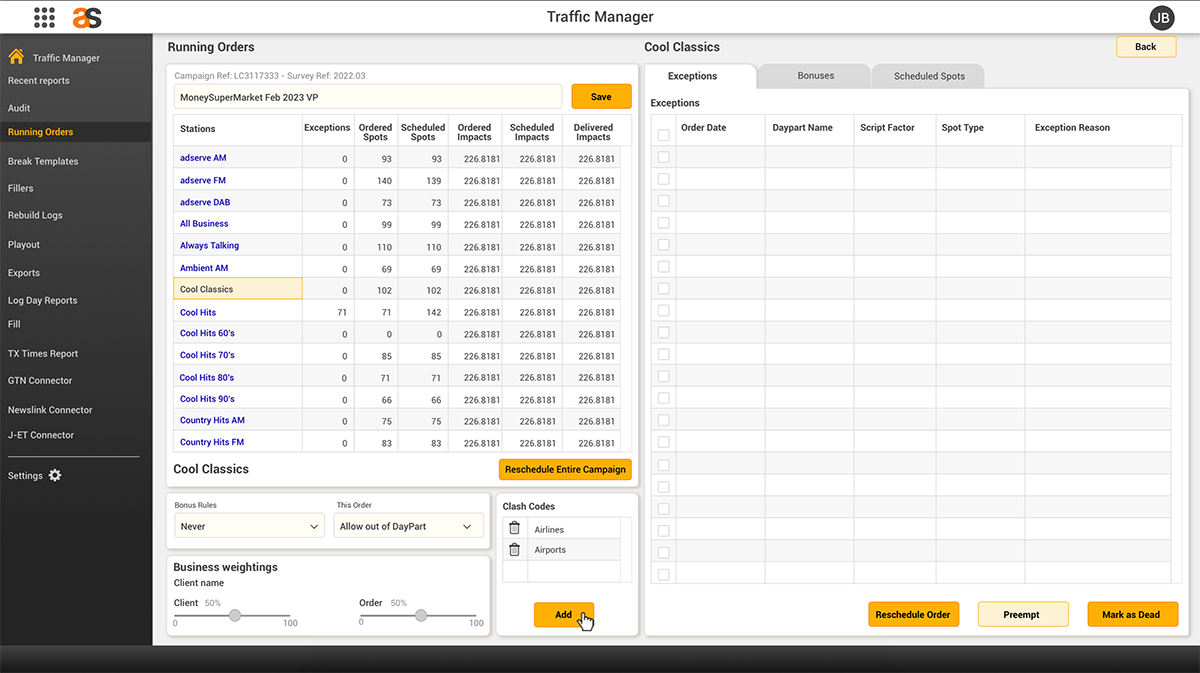Open the apps grid launcher icon
The width and height of the screenshot is (1200, 673).
click(44, 17)
